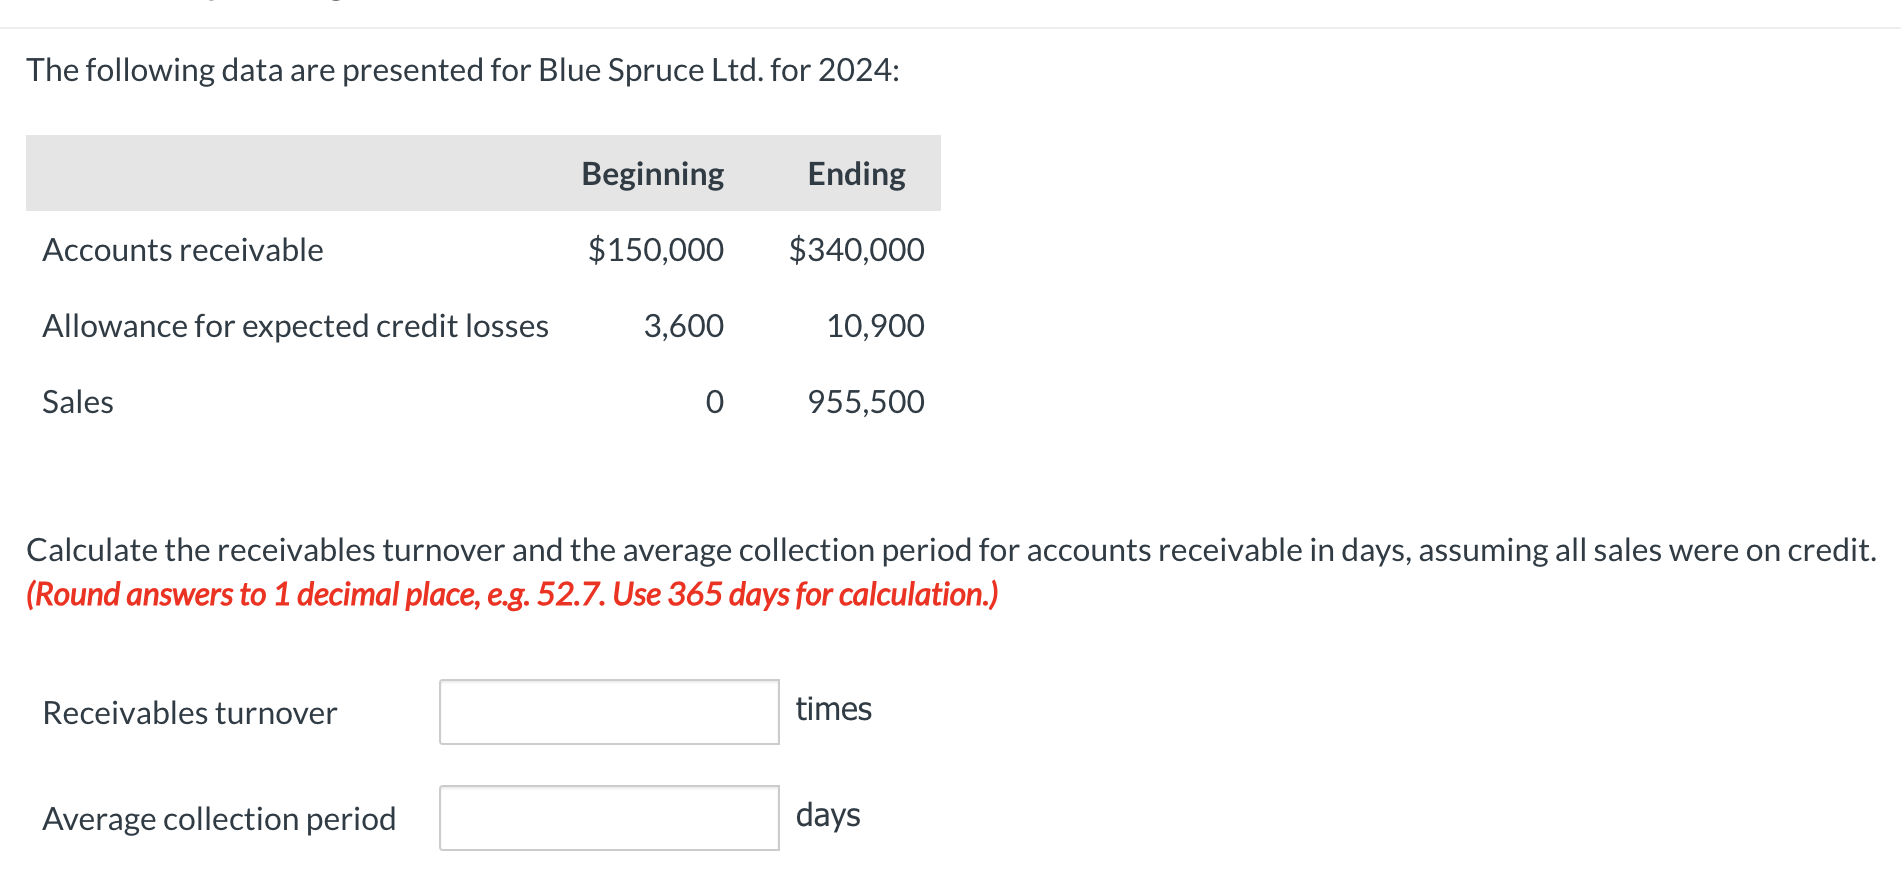Select the word times beside turnover field

833,709
